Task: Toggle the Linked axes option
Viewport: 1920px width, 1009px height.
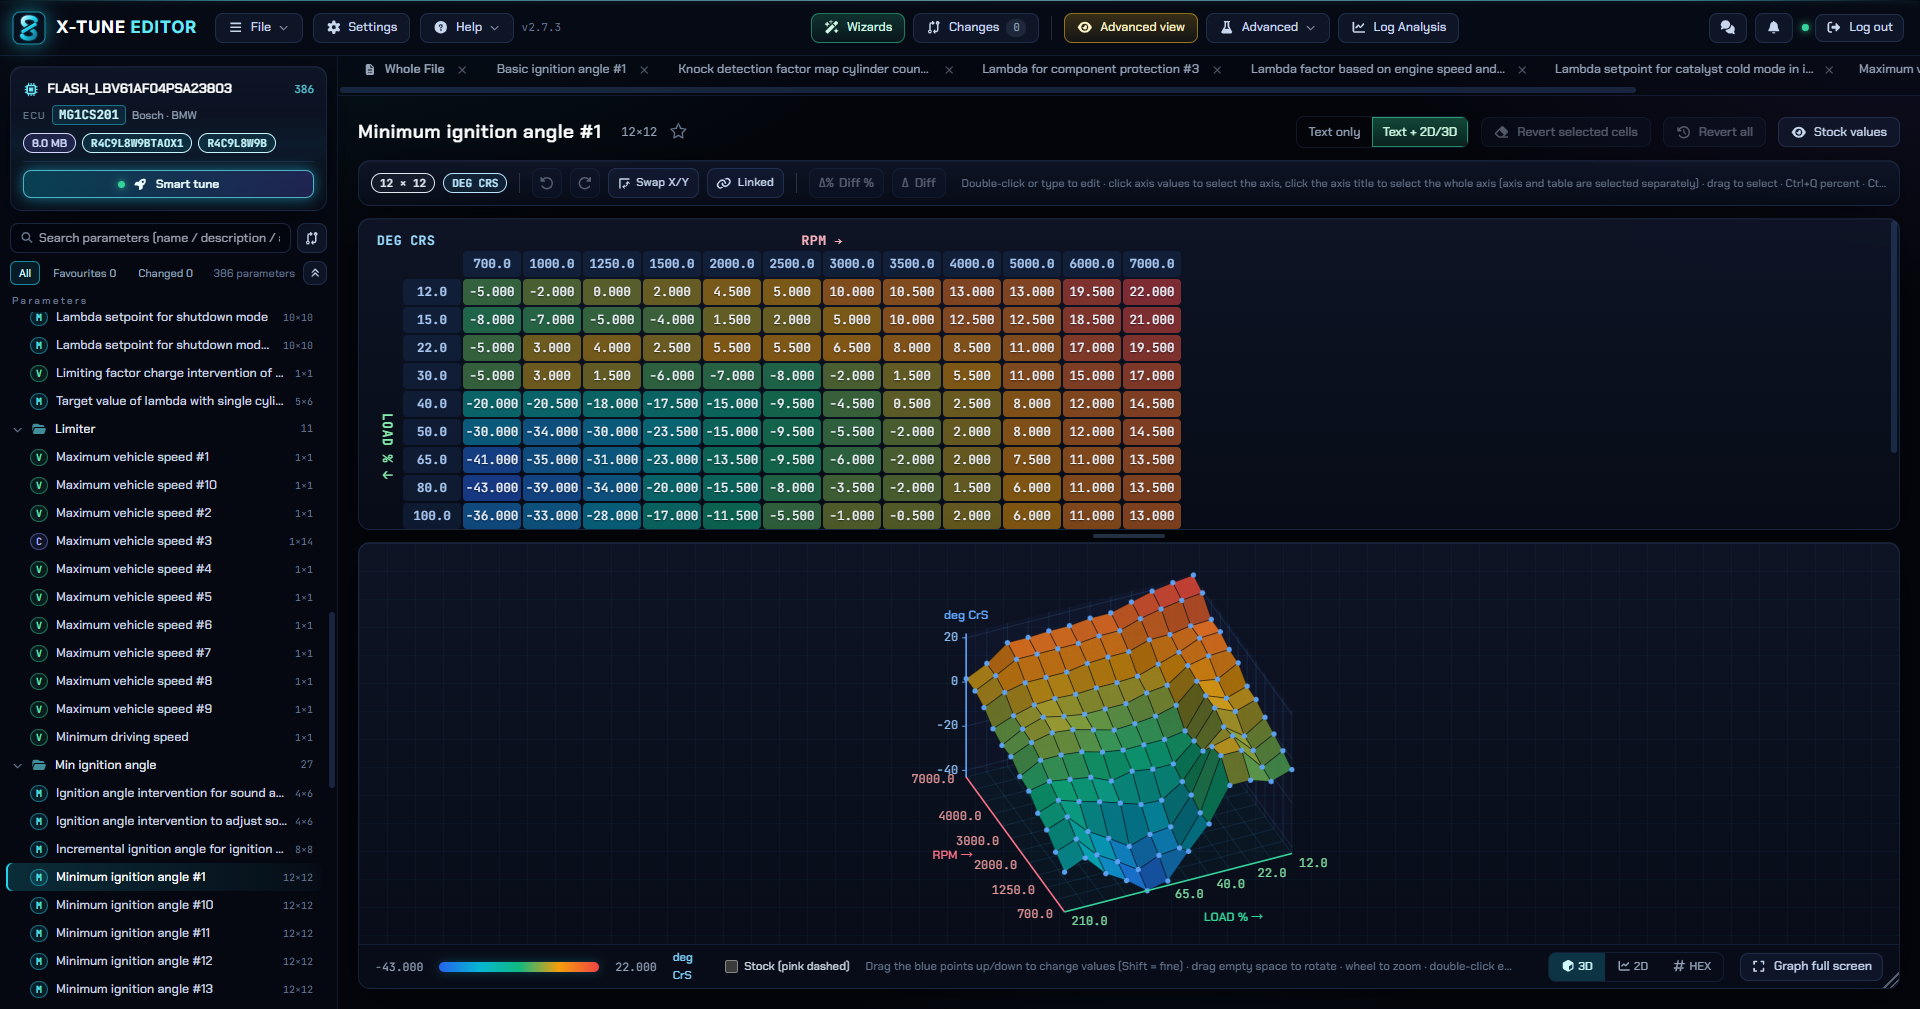Action: (746, 183)
